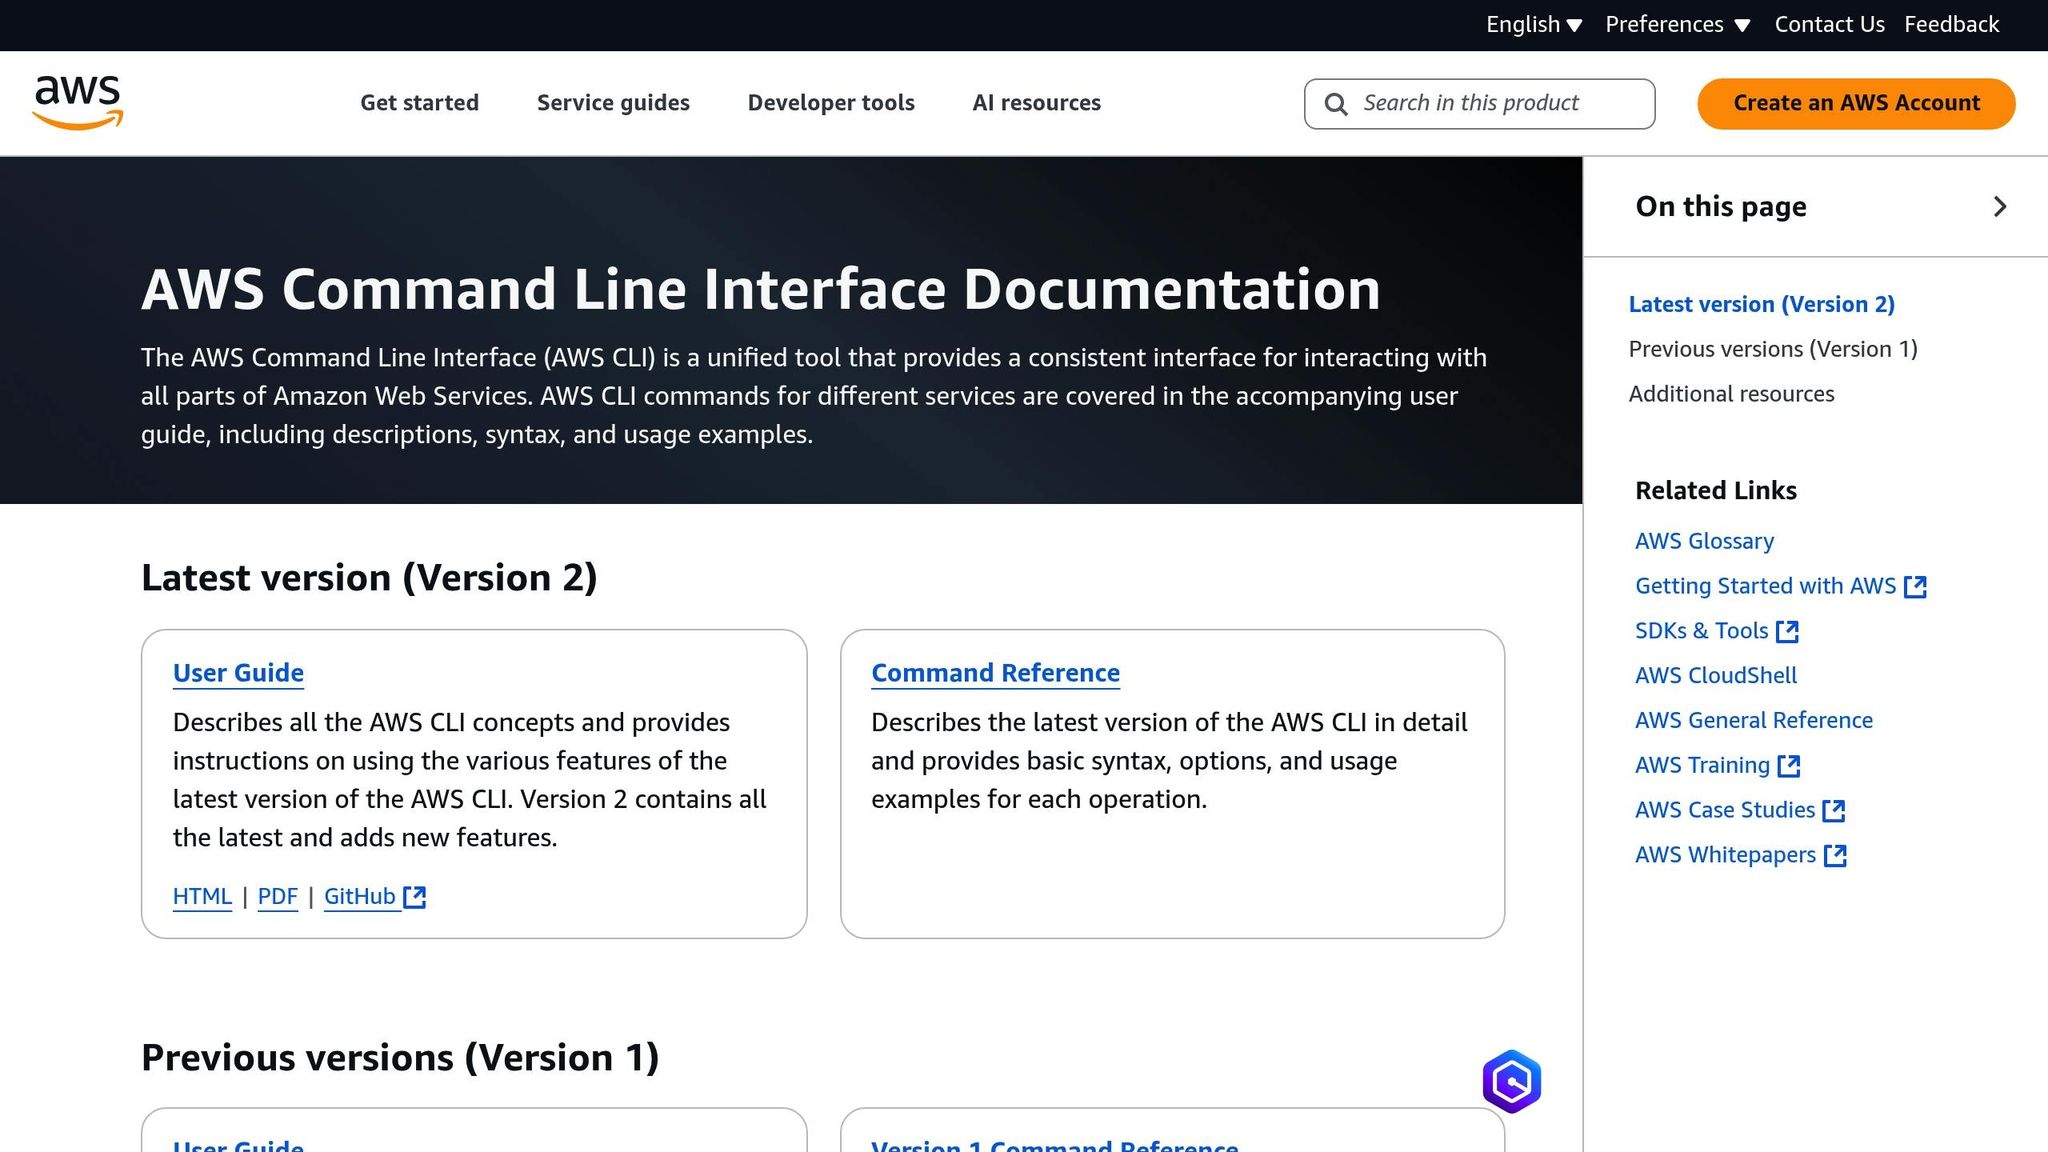
Task: Open the Developer tools menu
Action: 831,103
